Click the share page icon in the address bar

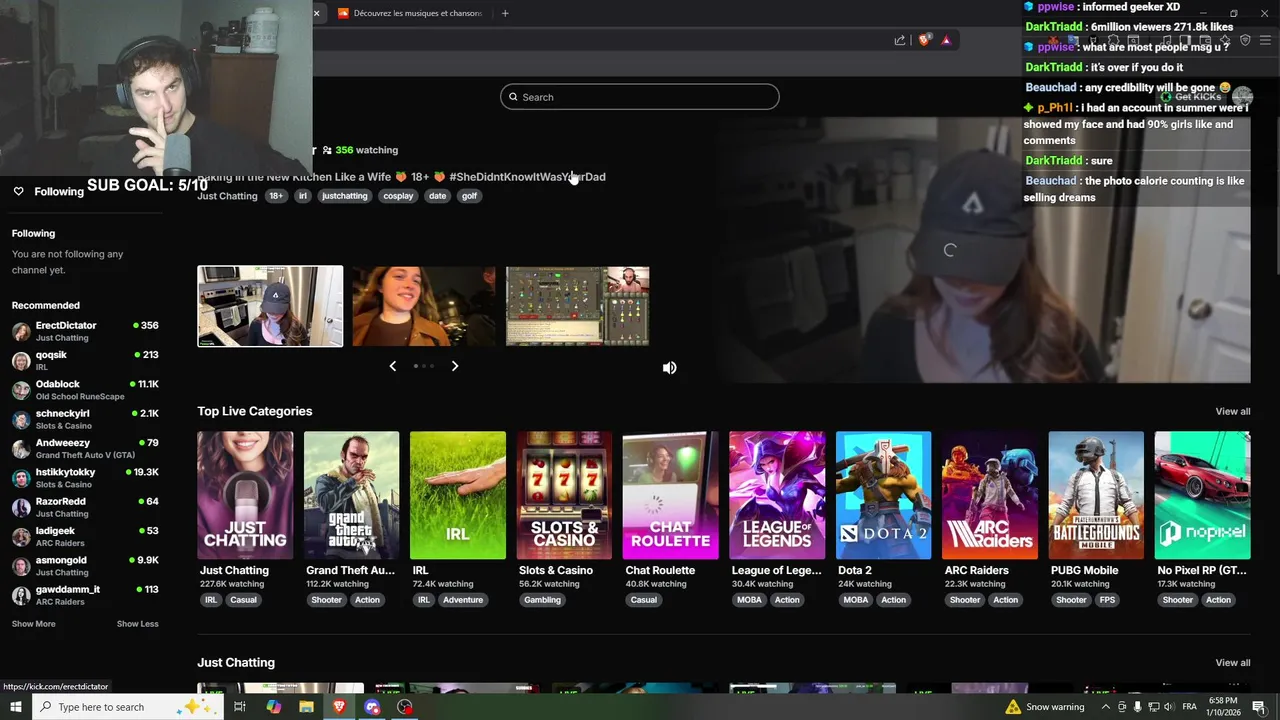900,40
